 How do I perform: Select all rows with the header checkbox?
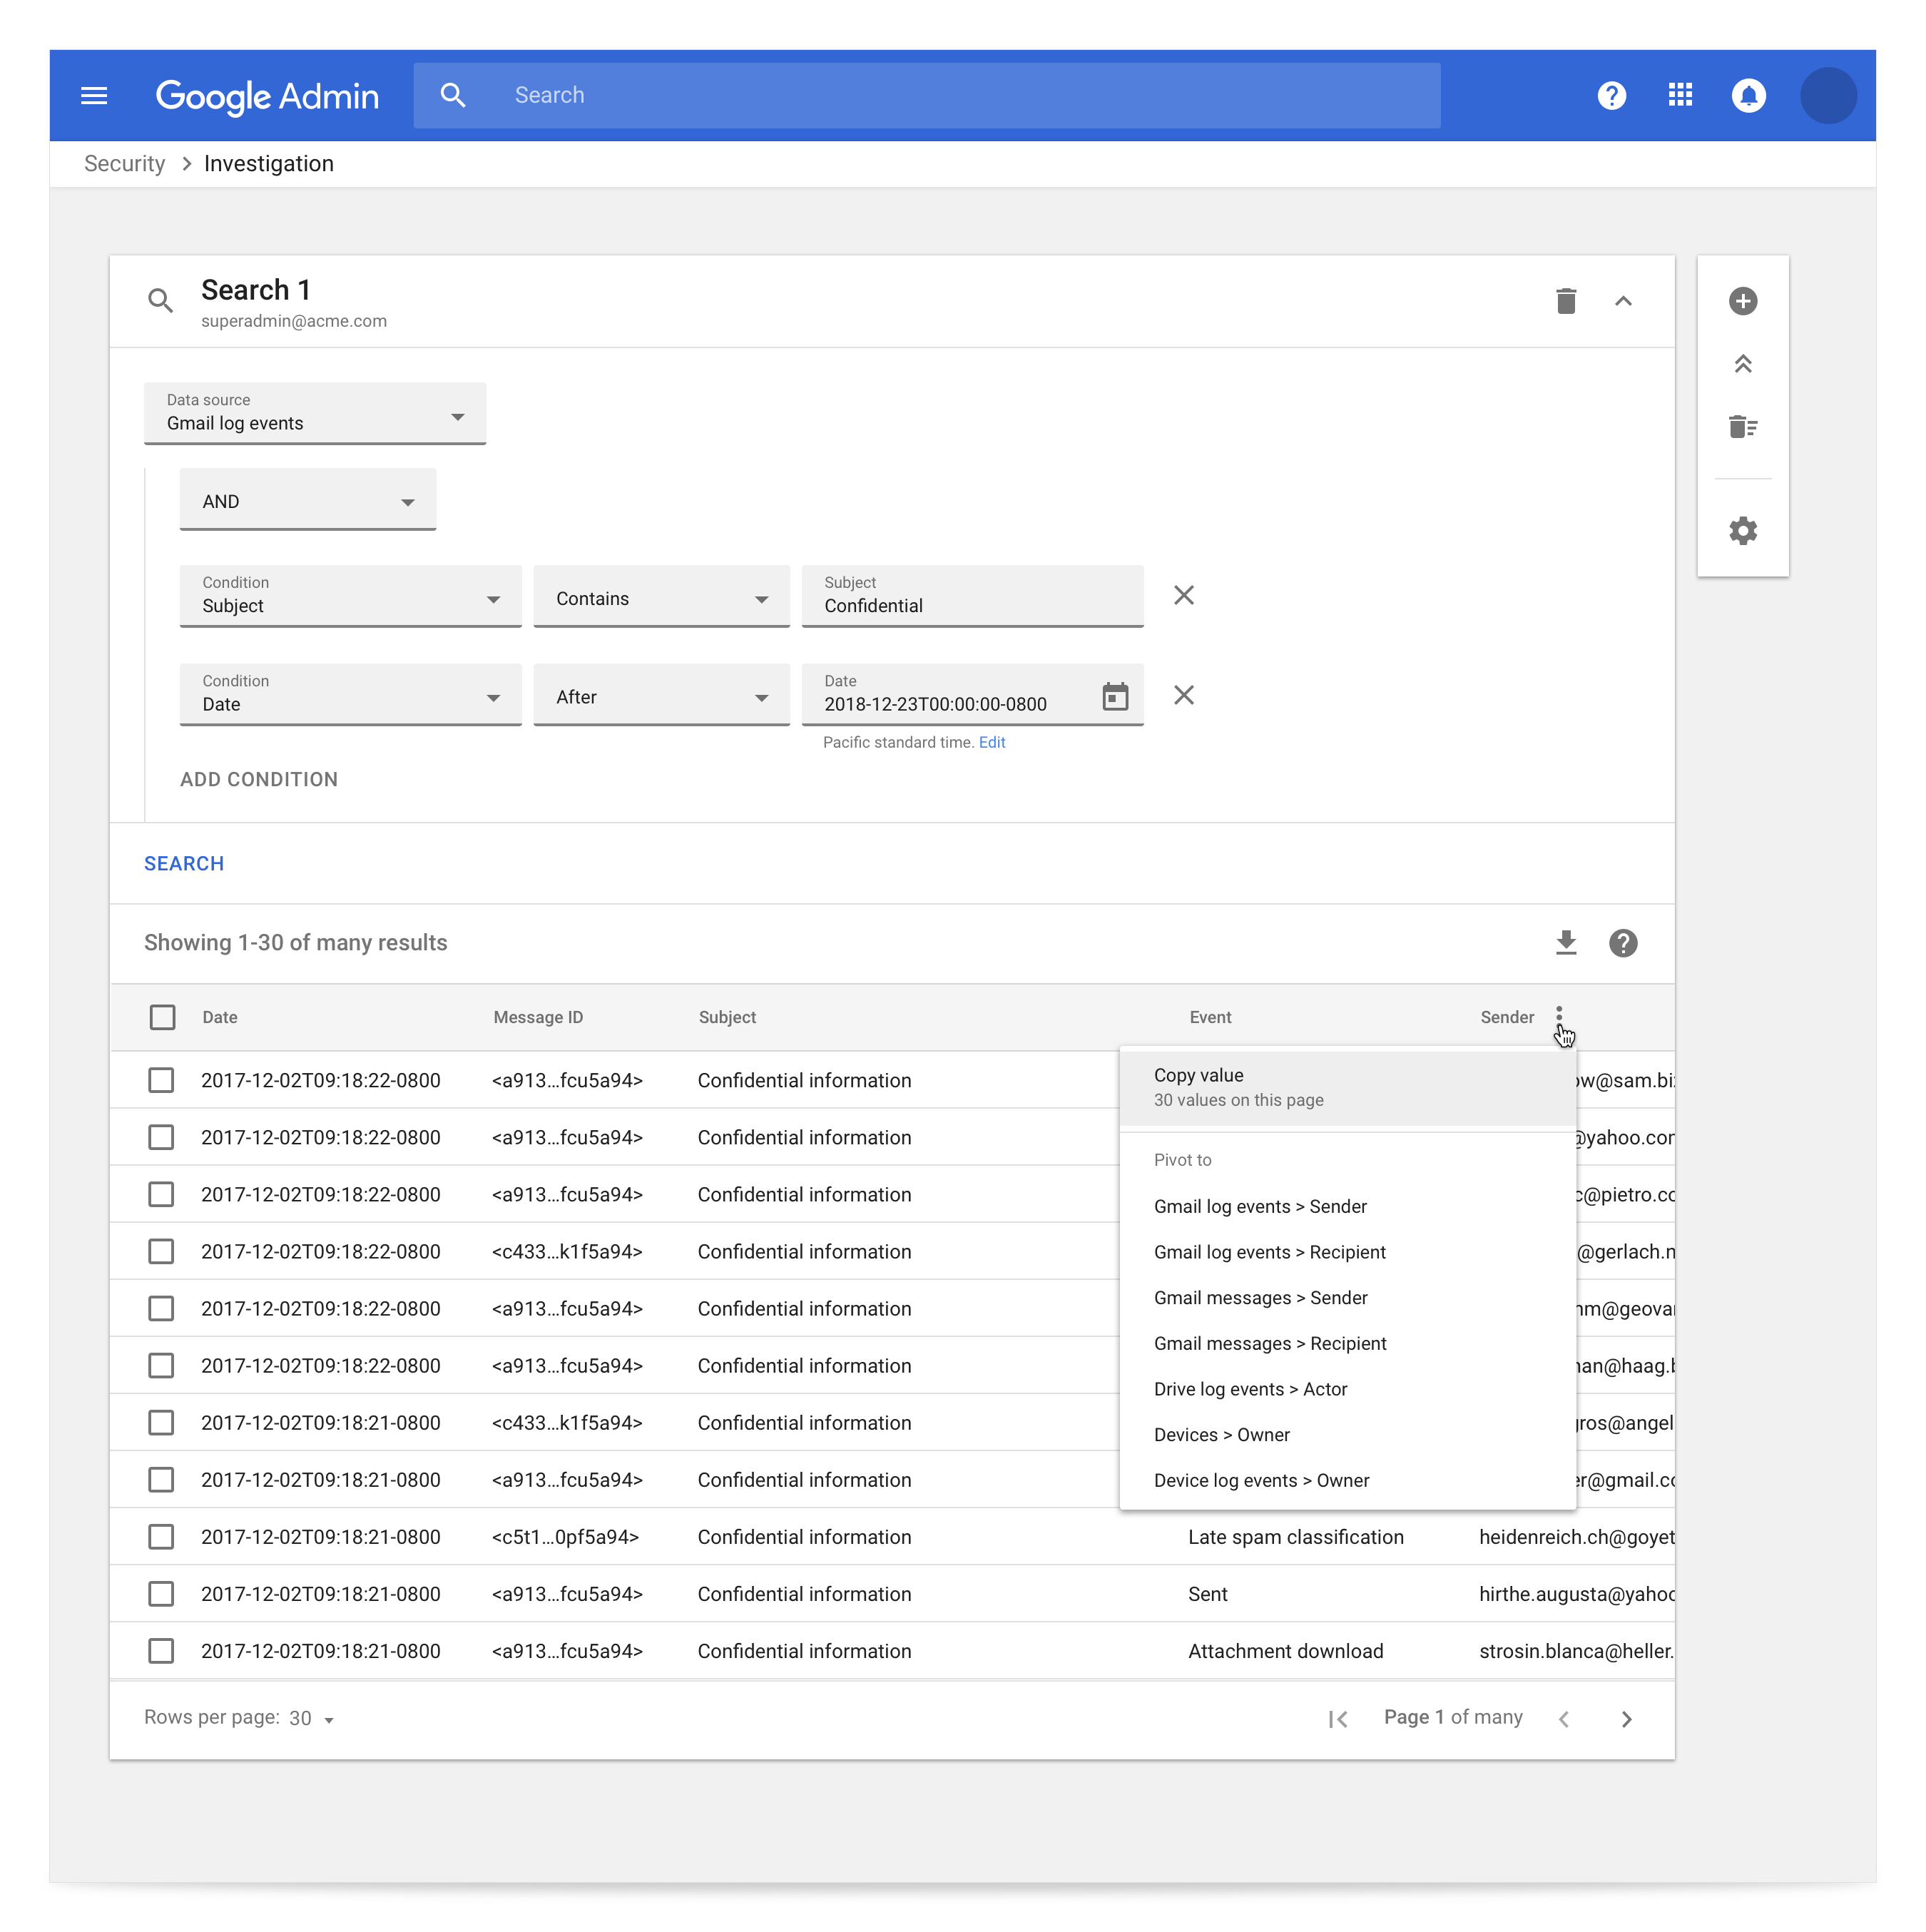pyautogui.click(x=162, y=1017)
